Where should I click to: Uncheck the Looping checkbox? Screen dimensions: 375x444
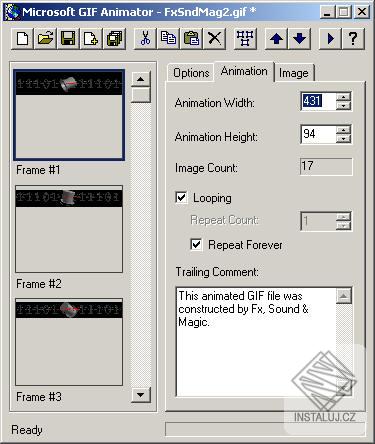[x=181, y=197]
